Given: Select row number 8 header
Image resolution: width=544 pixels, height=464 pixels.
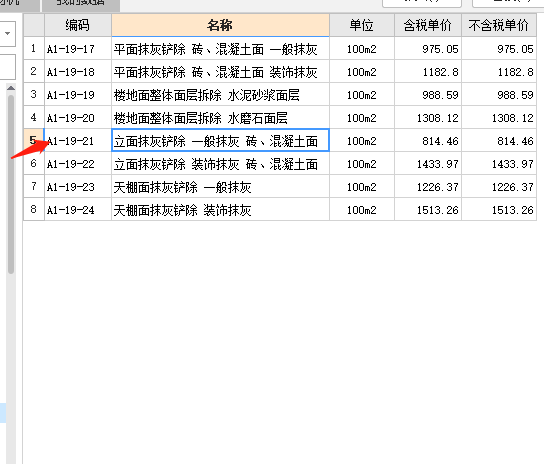Looking at the screenshot, I should [x=34, y=209].
